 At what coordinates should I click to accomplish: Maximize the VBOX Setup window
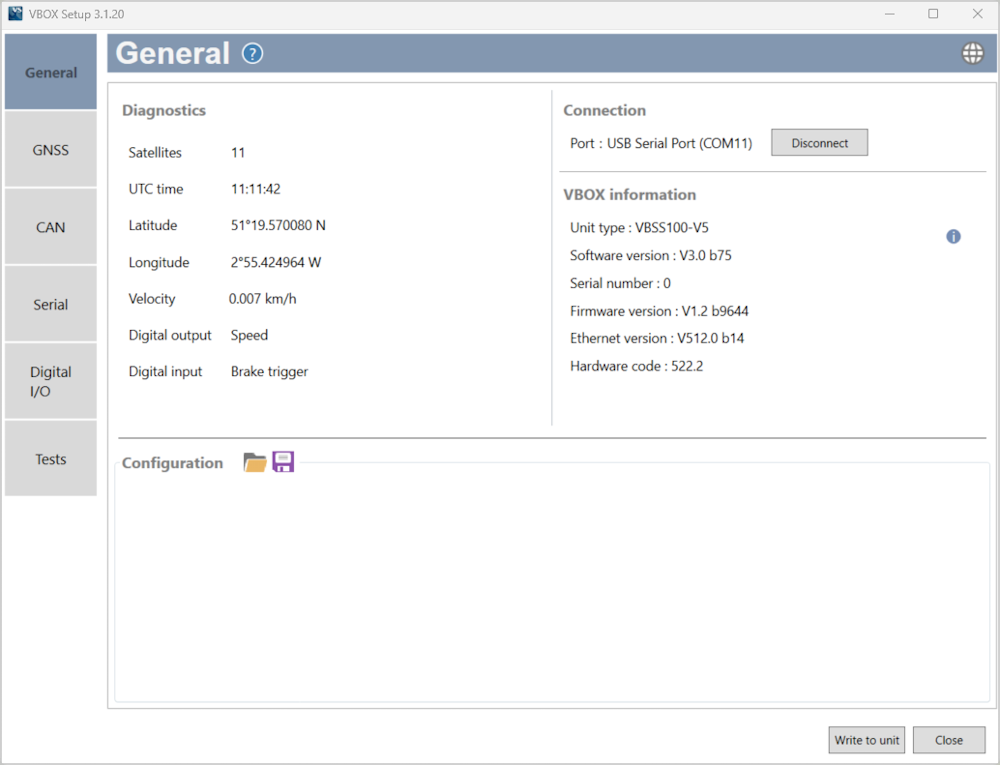[933, 13]
